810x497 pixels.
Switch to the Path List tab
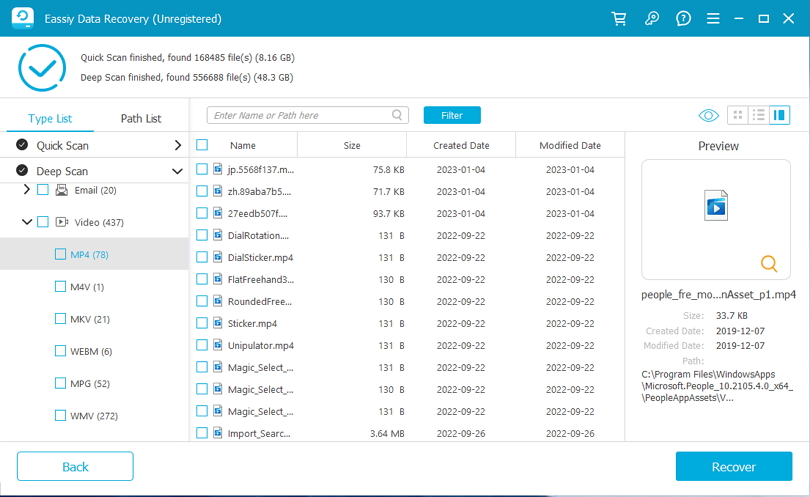(141, 118)
